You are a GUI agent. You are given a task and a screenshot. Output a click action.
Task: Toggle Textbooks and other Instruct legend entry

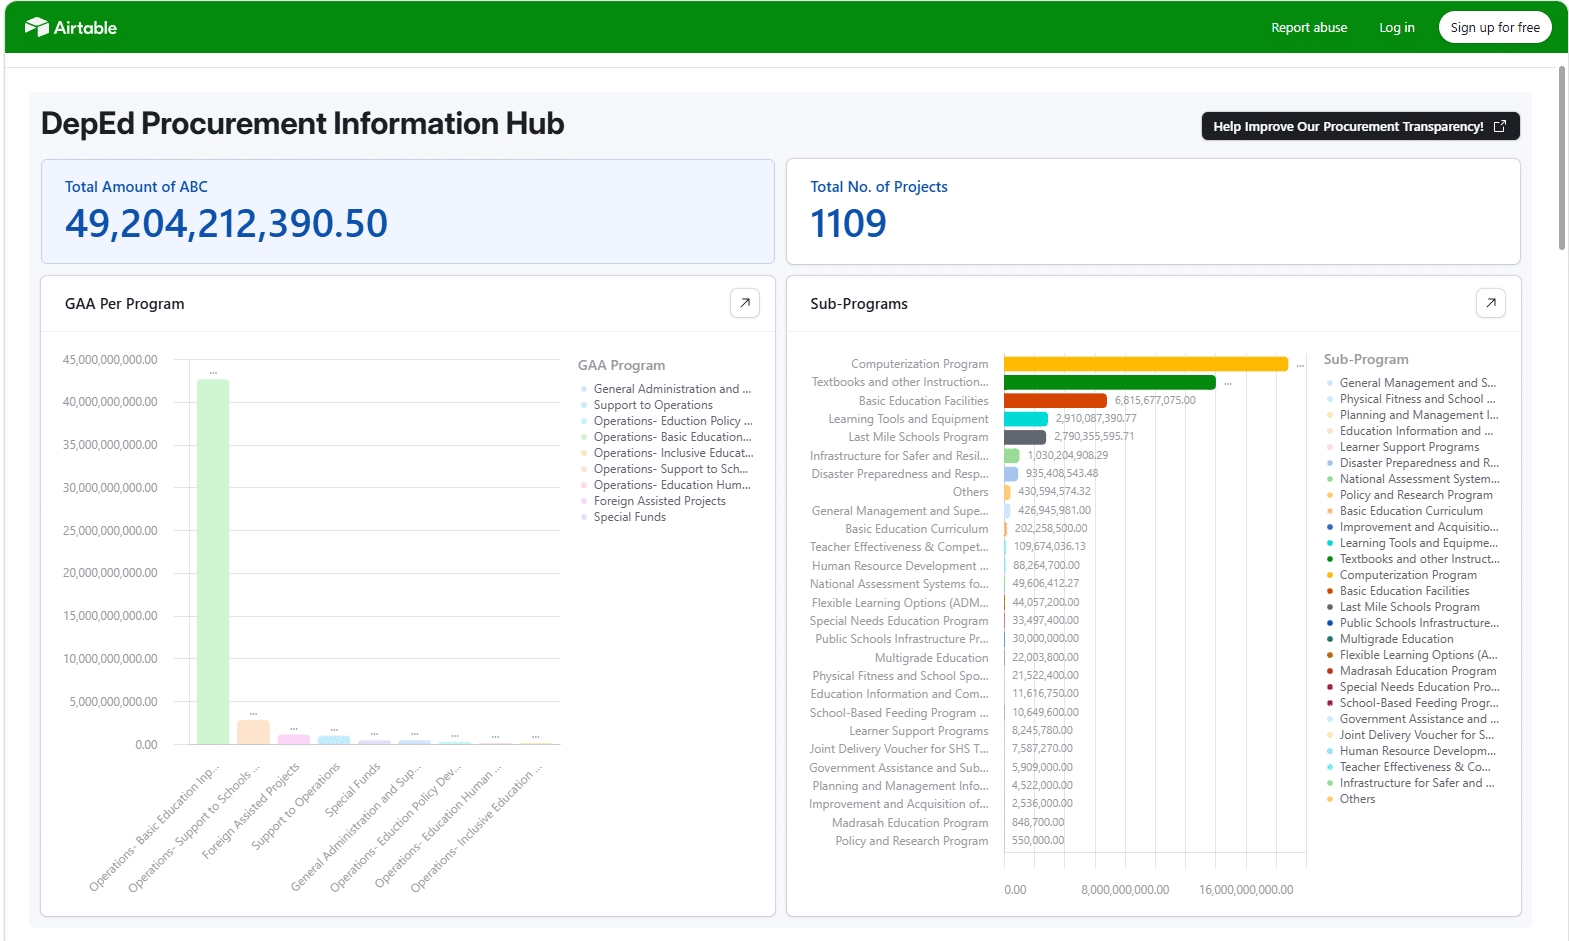pos(1413,559)
